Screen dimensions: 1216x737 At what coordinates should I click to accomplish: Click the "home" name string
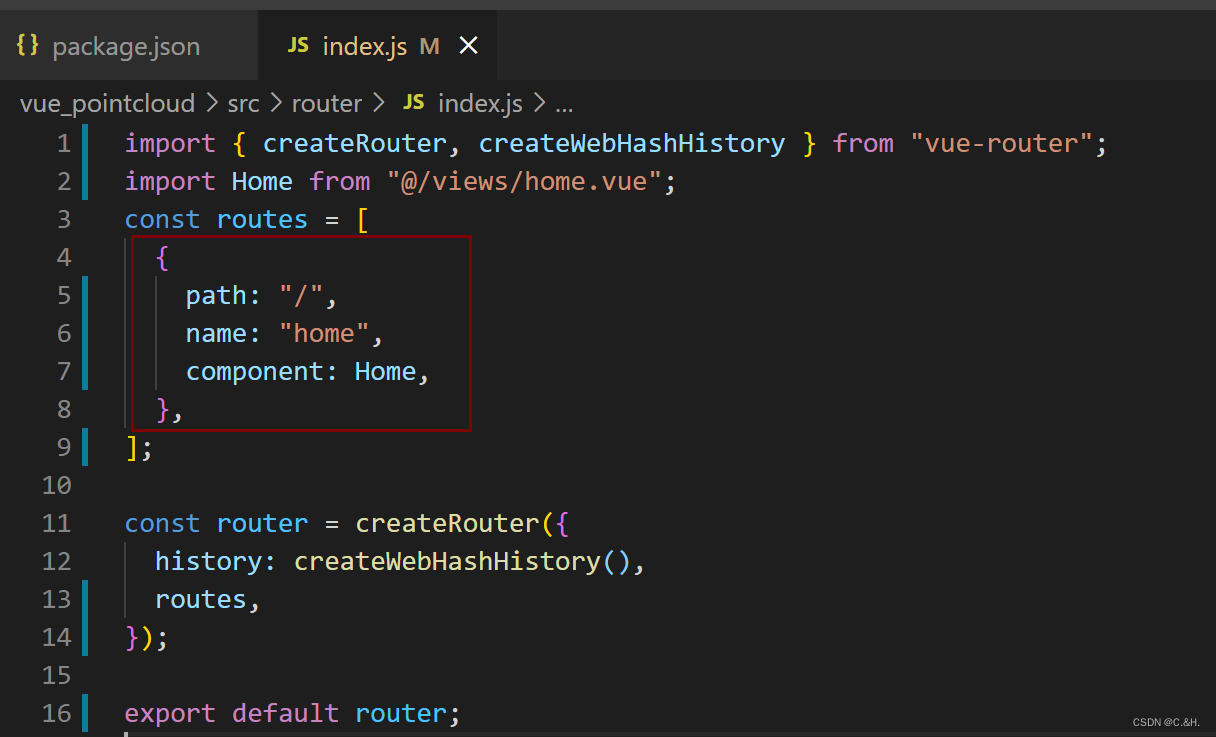click(x=324, y=334)
